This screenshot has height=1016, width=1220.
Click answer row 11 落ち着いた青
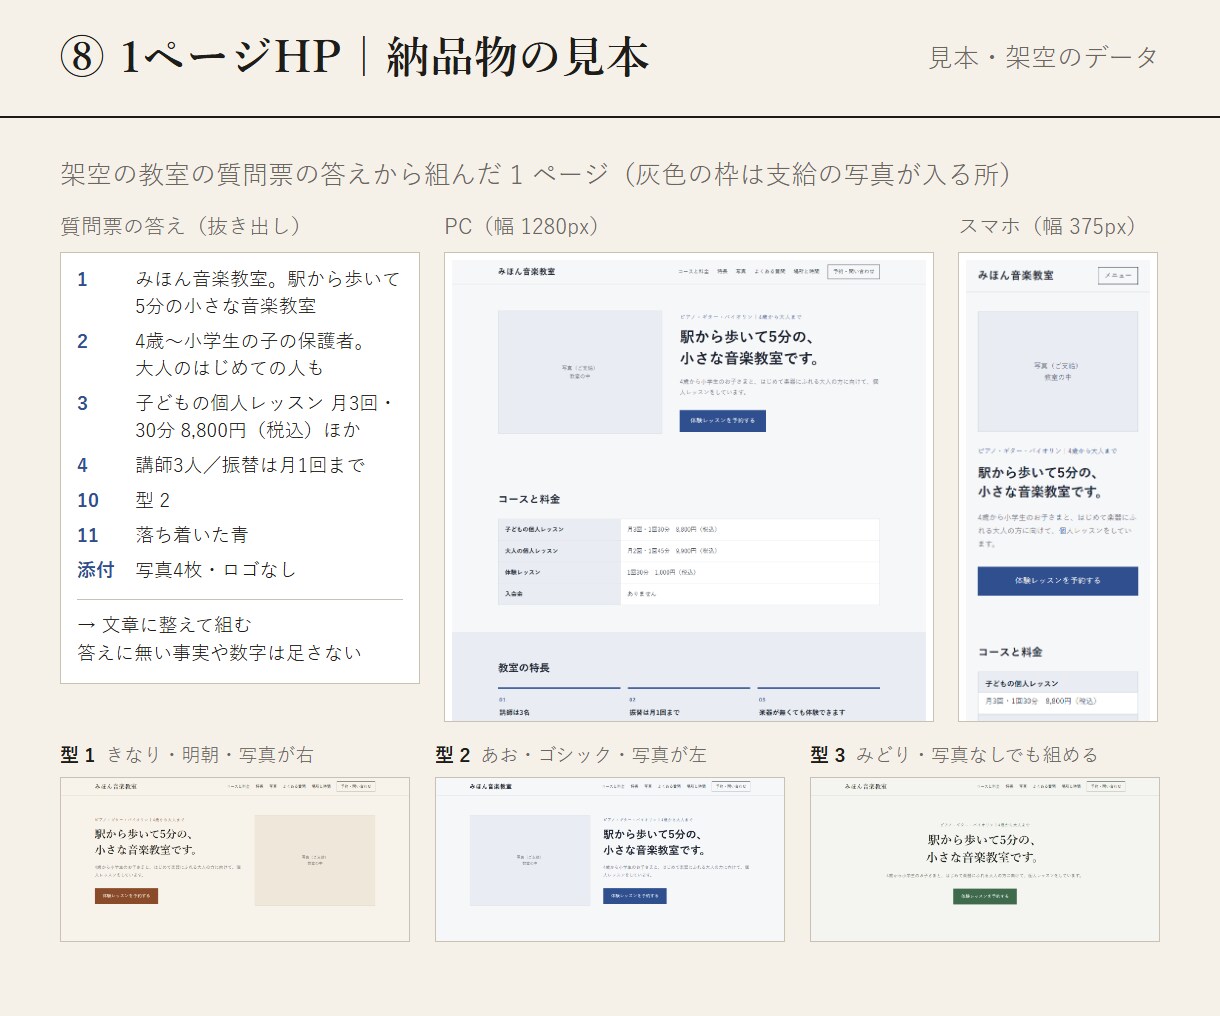click(x=240, y=535)
